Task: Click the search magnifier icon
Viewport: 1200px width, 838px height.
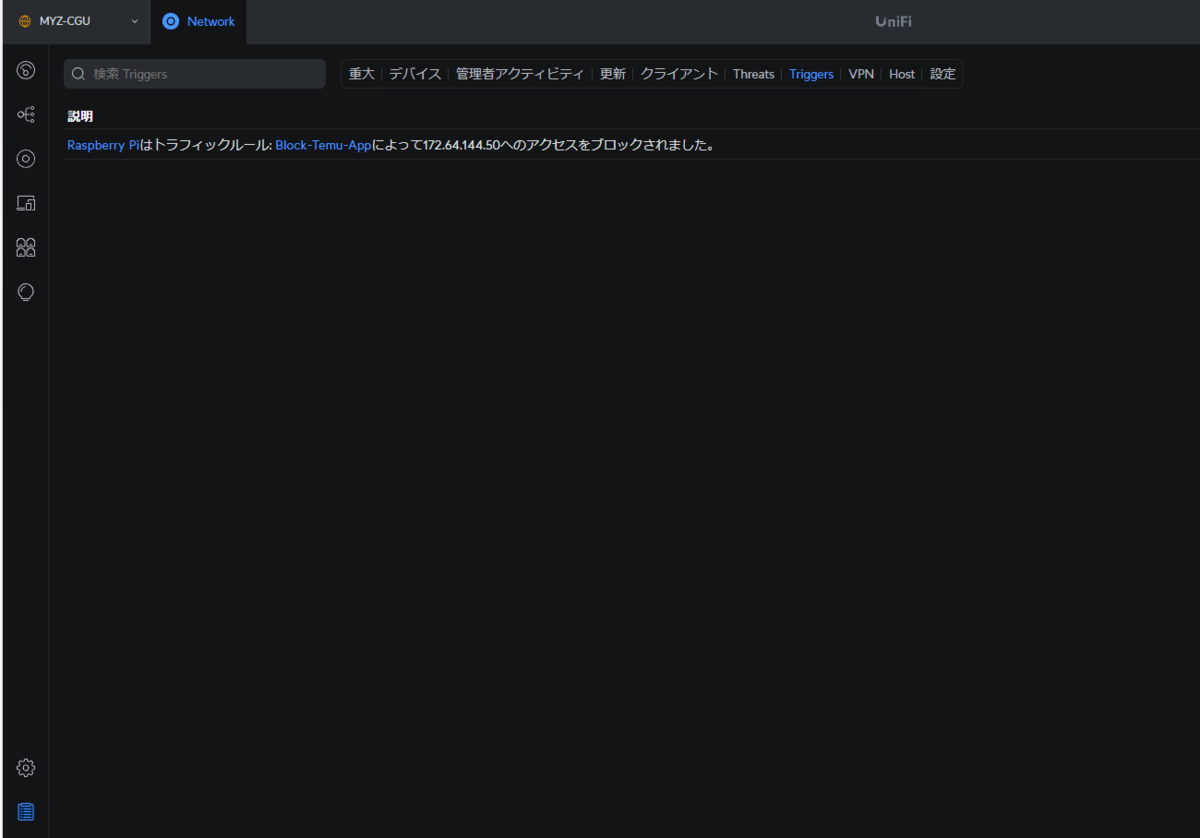Action: pyautogui.click(x=79, y=74)
